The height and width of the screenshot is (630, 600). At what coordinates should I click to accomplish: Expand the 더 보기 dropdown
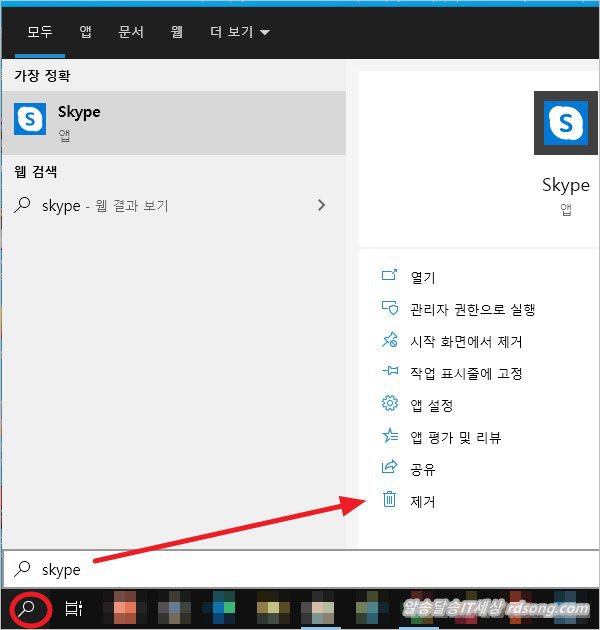point(240,32)
